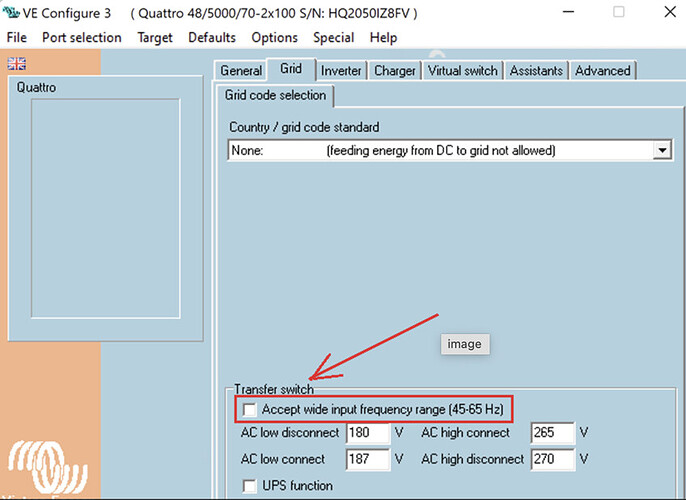The width and height of the screenshot is (686, 500).
Task: Select the Grid code selection sub-tab
Action: (275, 95)
